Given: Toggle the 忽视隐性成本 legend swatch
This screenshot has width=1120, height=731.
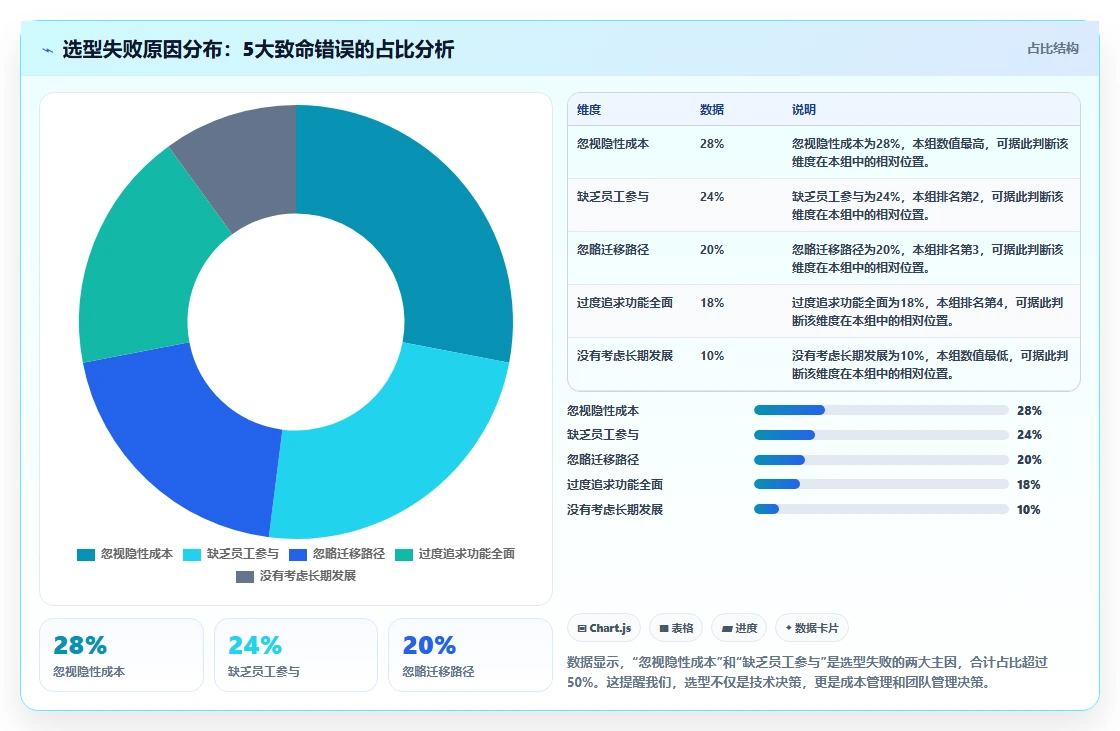Looking at the screenshot, I should pyautogui.click(x=86, y=555).
